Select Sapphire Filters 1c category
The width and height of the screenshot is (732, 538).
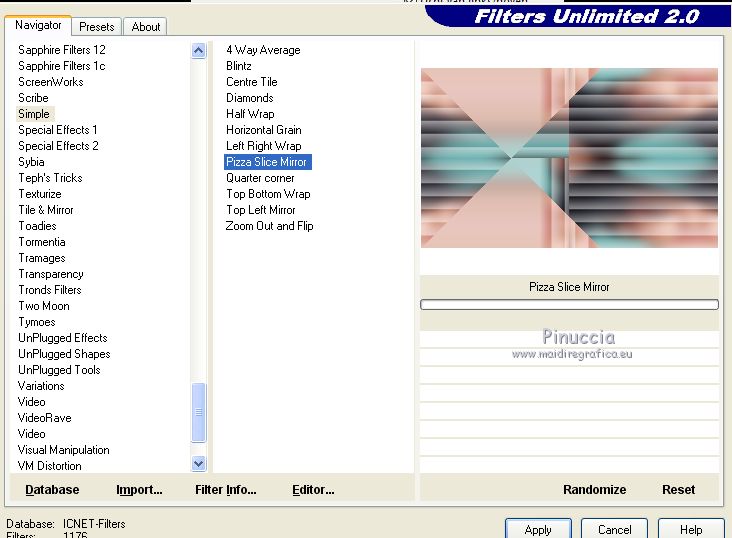click(x=62, y=66)
